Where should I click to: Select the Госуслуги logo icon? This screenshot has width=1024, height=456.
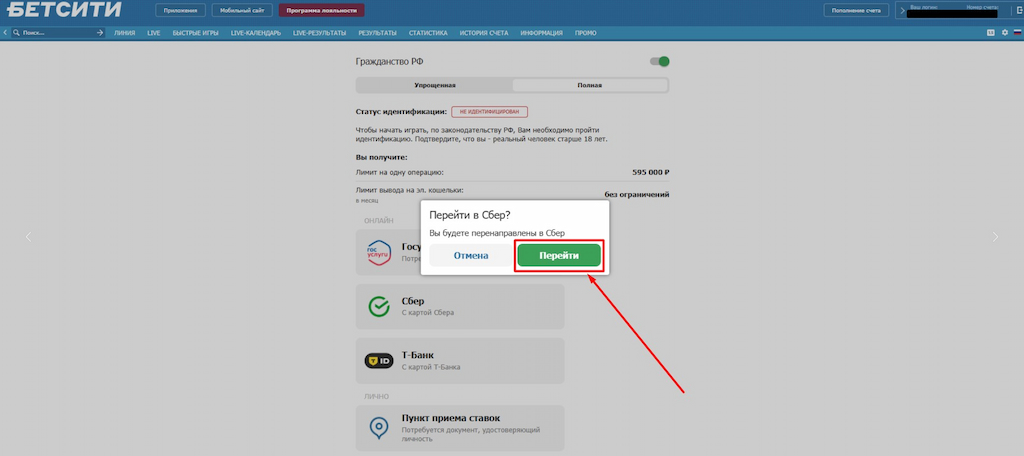[x=379, y=252]
